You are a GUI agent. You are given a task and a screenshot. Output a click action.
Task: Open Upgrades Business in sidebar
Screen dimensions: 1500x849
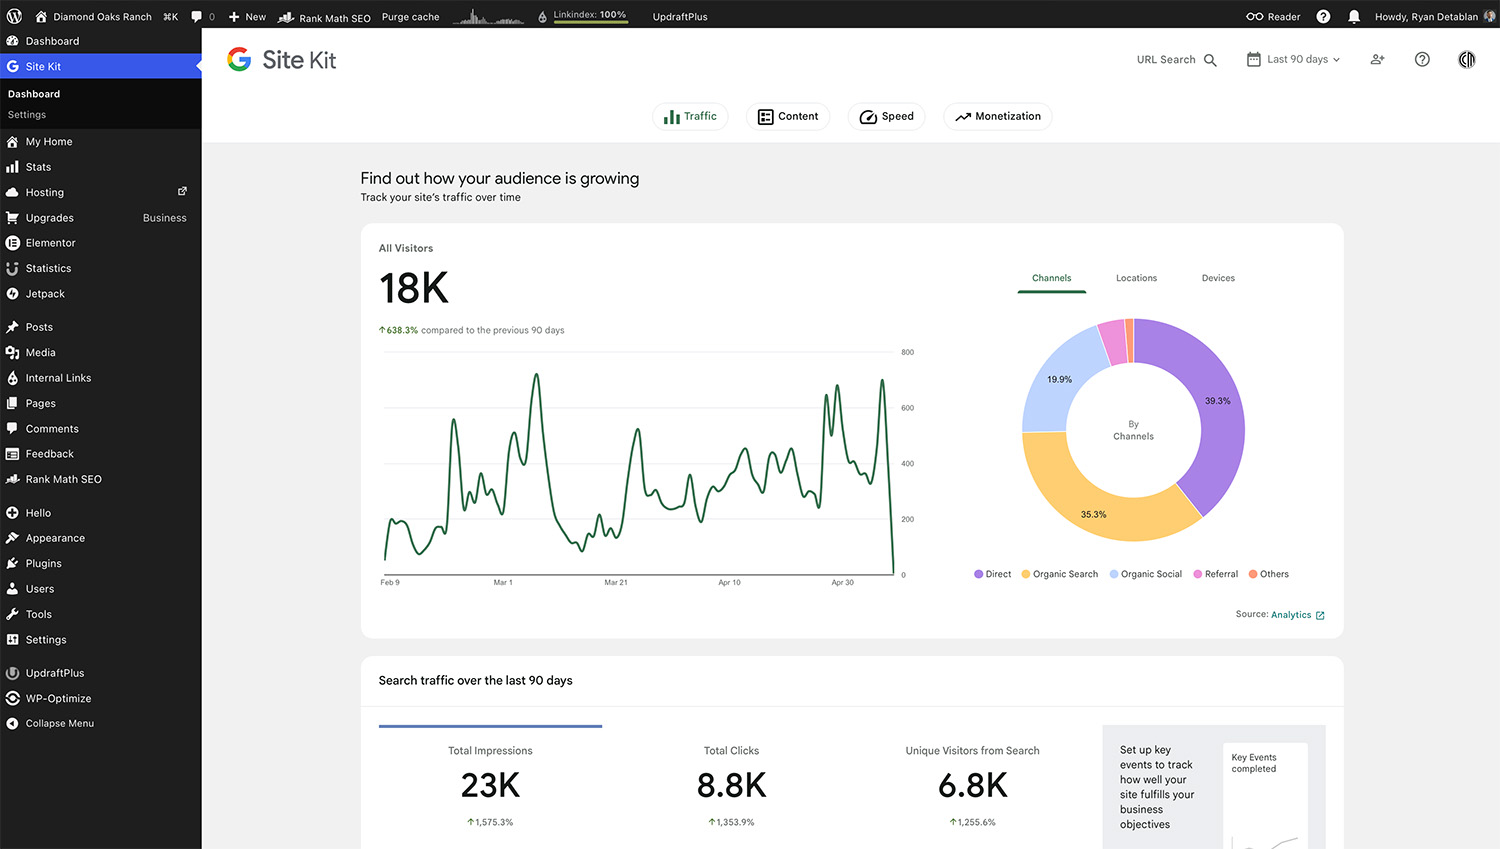[x=100, y=218]
